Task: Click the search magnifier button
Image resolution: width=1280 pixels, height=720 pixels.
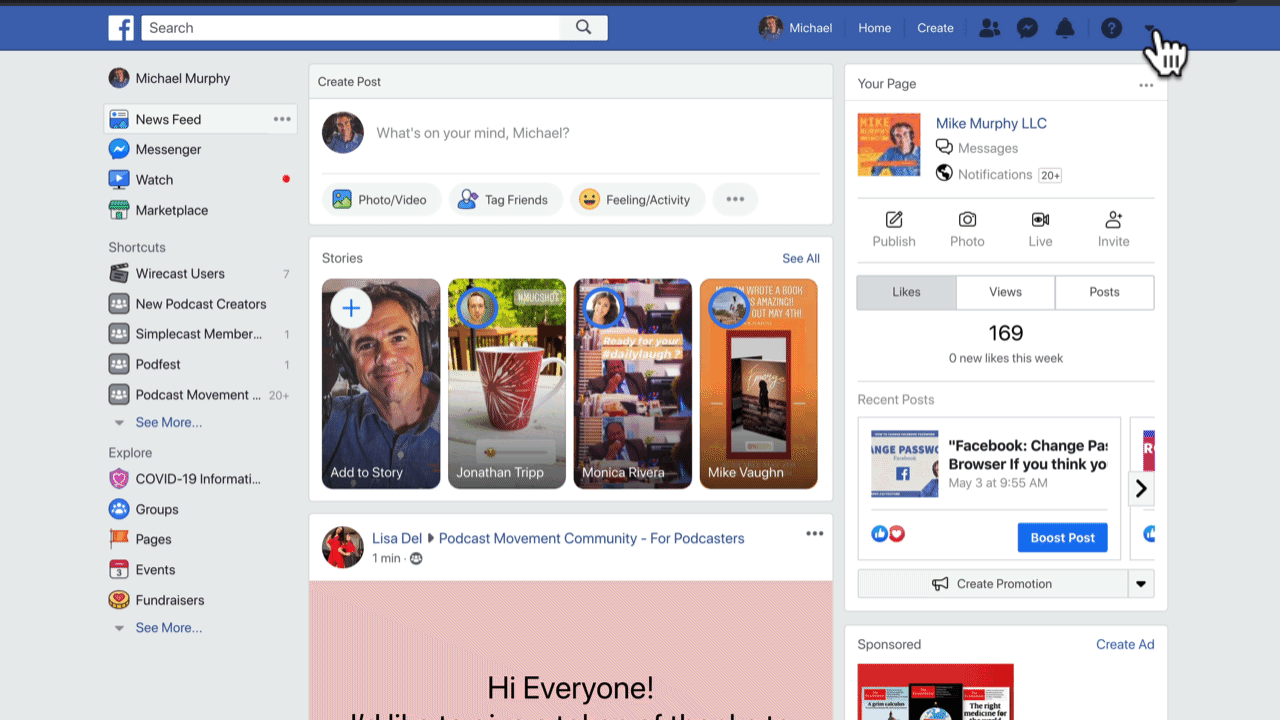Action: [584, 28]
